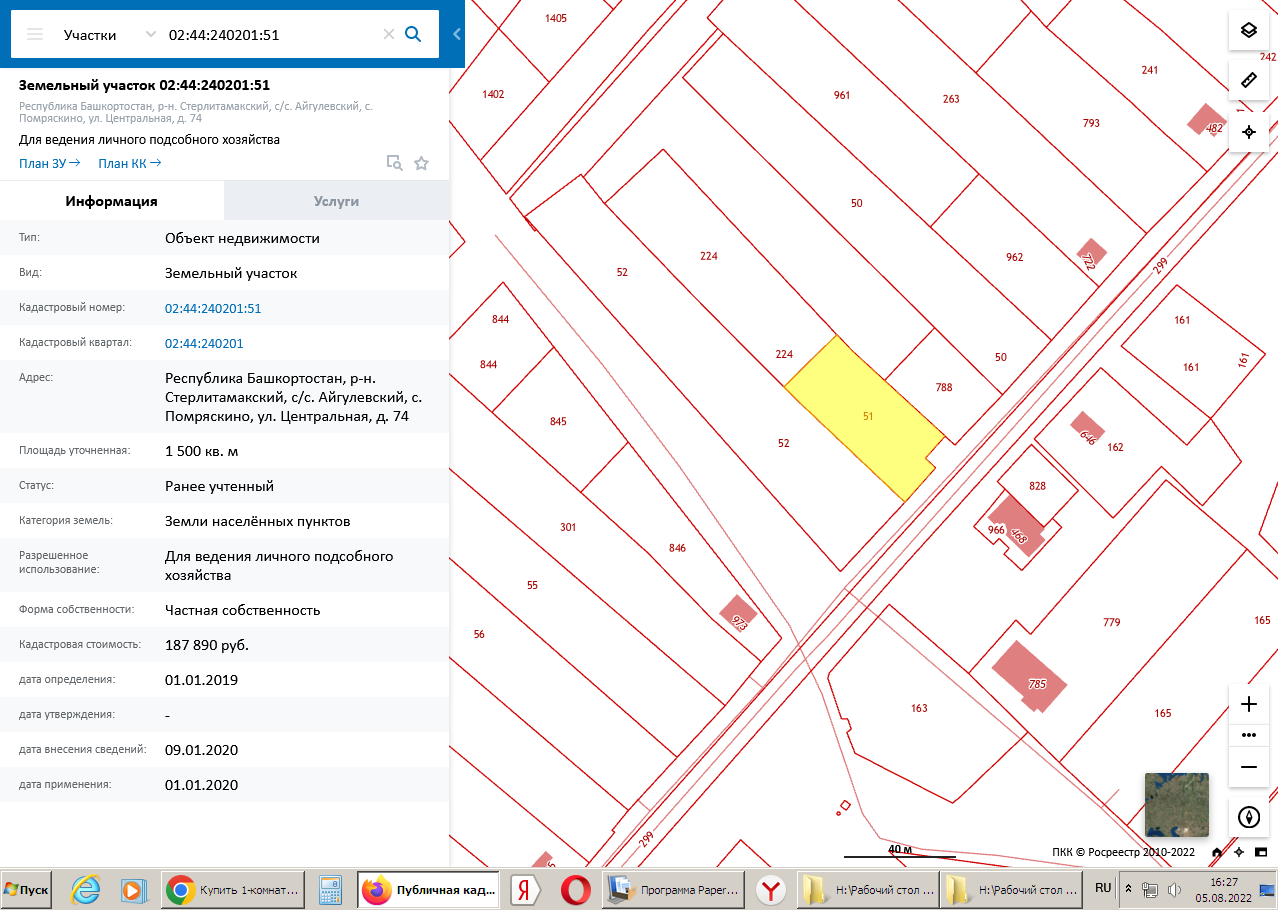Expand the Участки search type dropdown

tap(151, 34)
